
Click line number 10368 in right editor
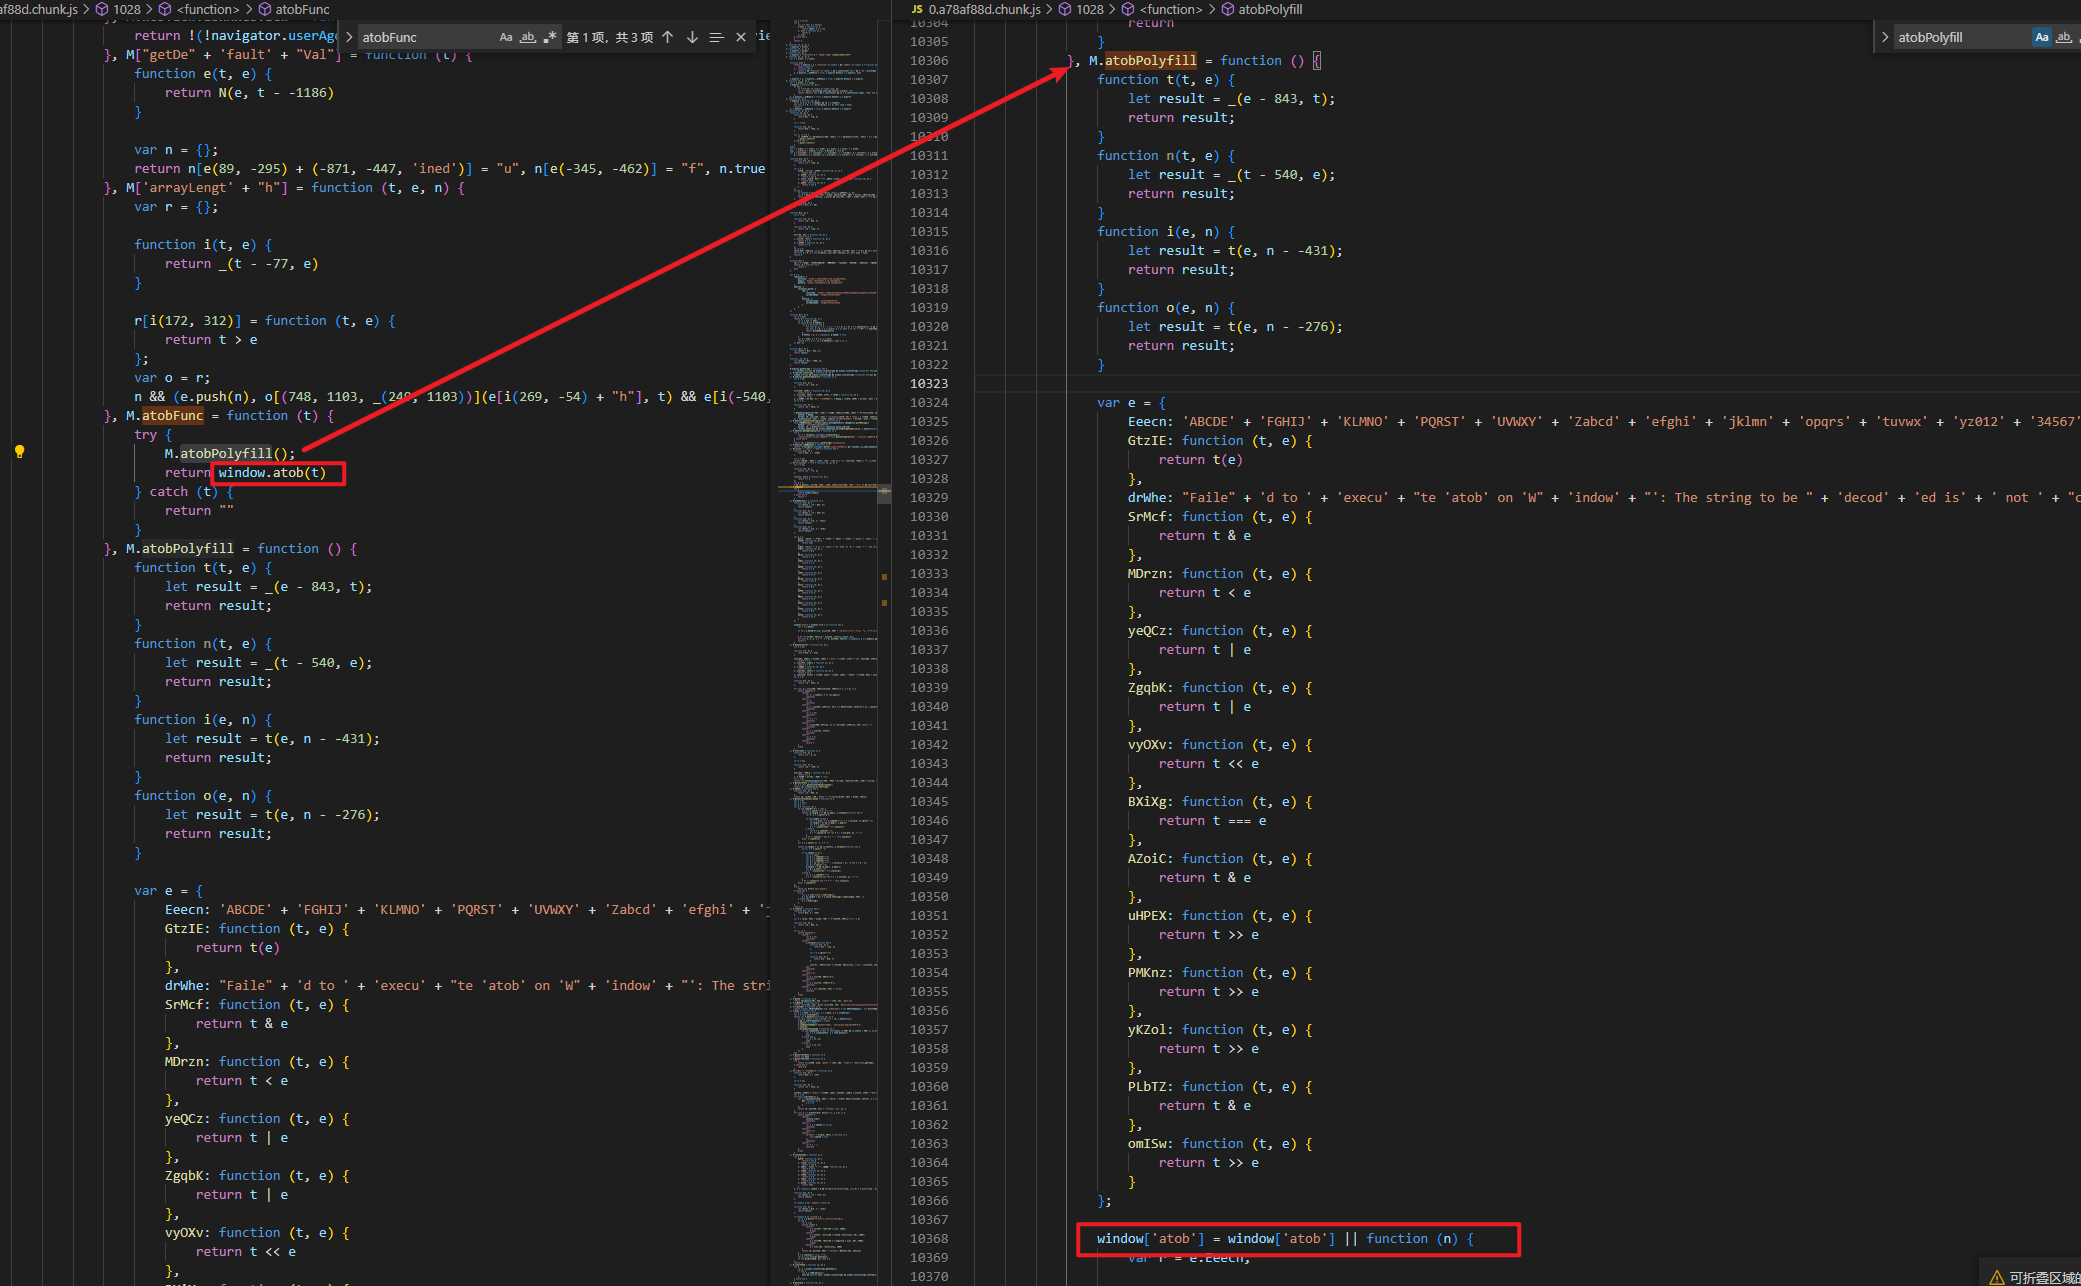tap(929, 1238)
